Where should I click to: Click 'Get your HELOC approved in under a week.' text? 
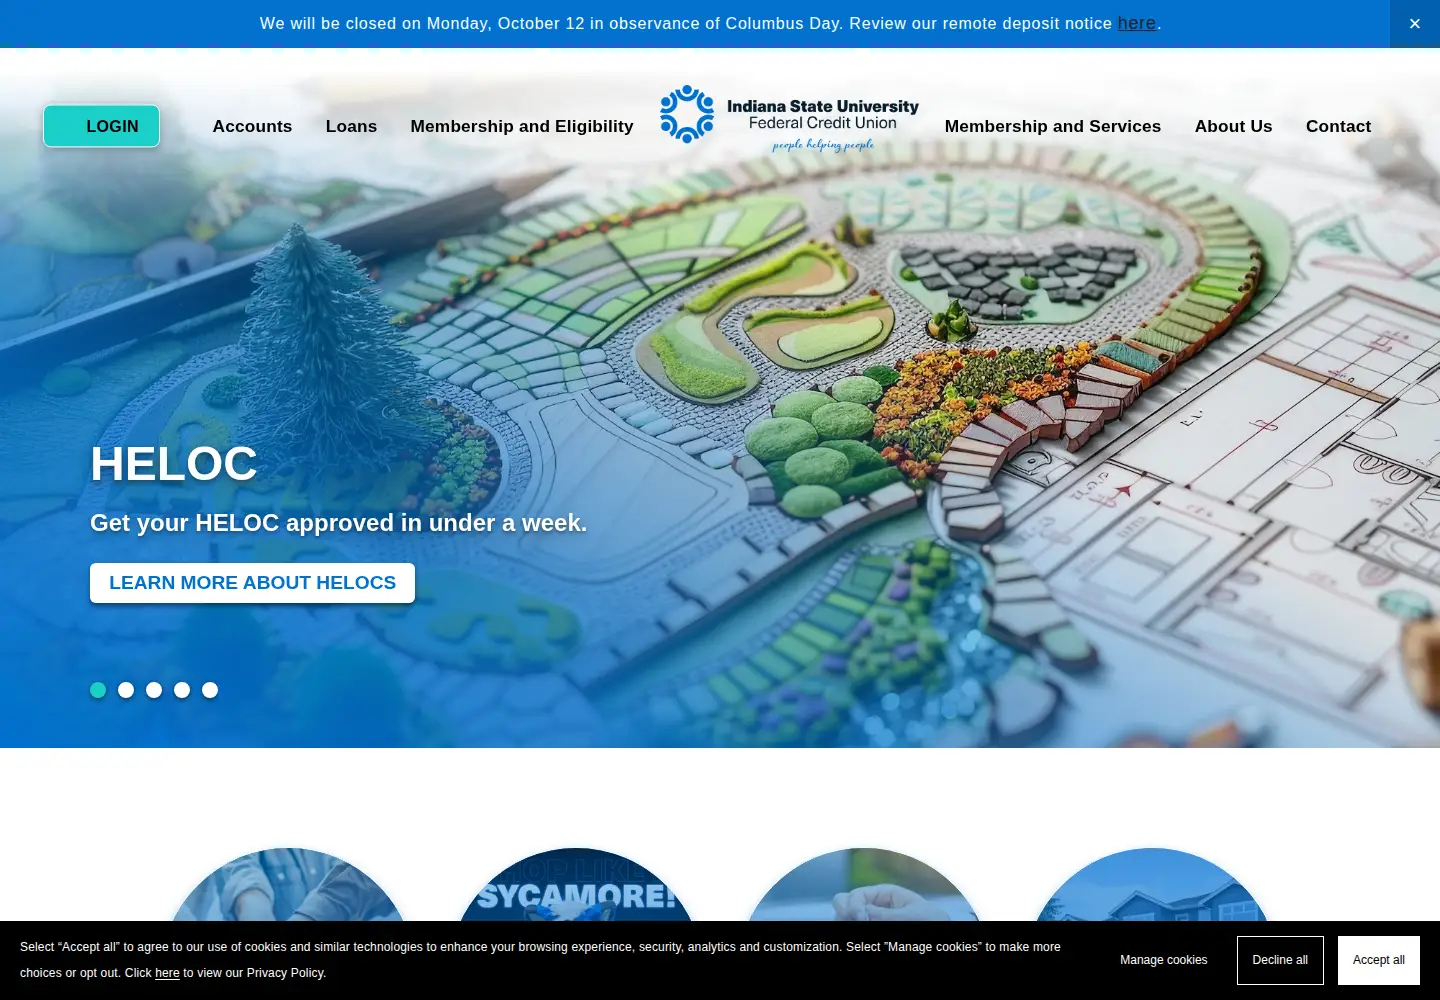[x=338, y=523]
